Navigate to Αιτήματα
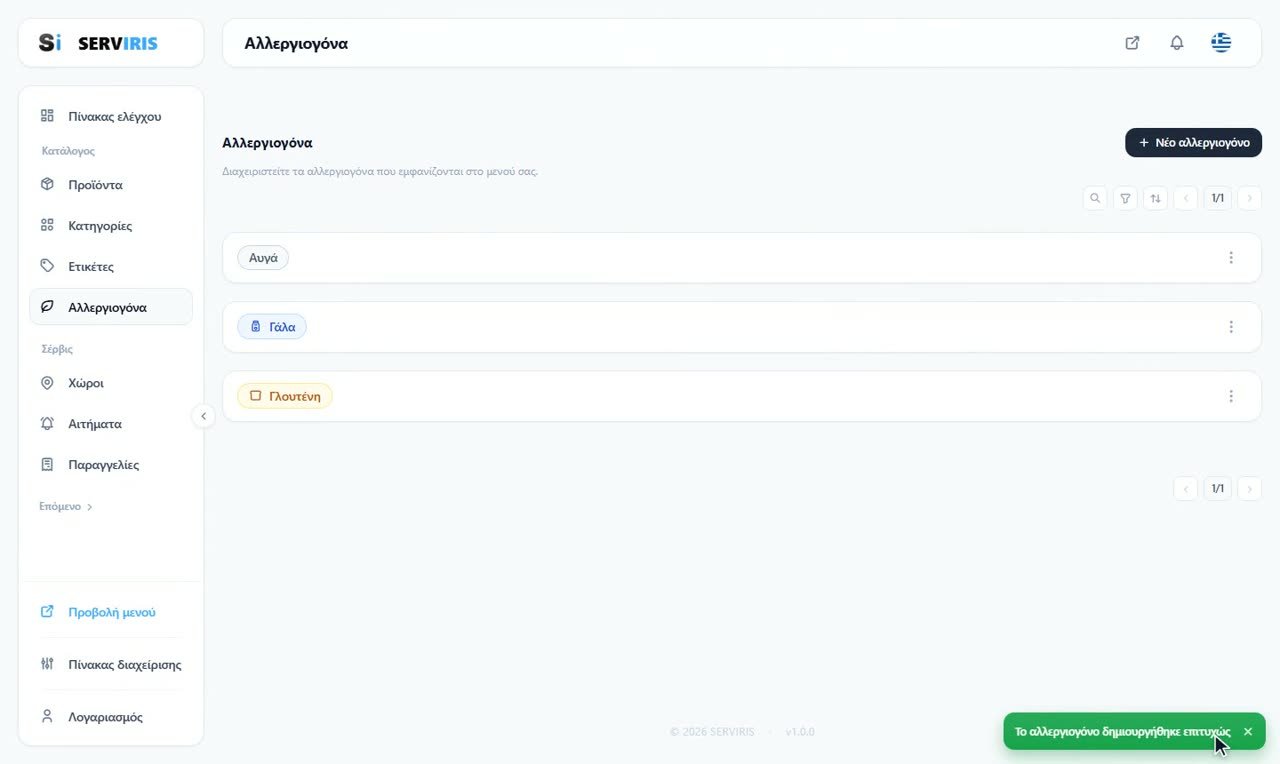1280x764 pixels. [111, 424]
